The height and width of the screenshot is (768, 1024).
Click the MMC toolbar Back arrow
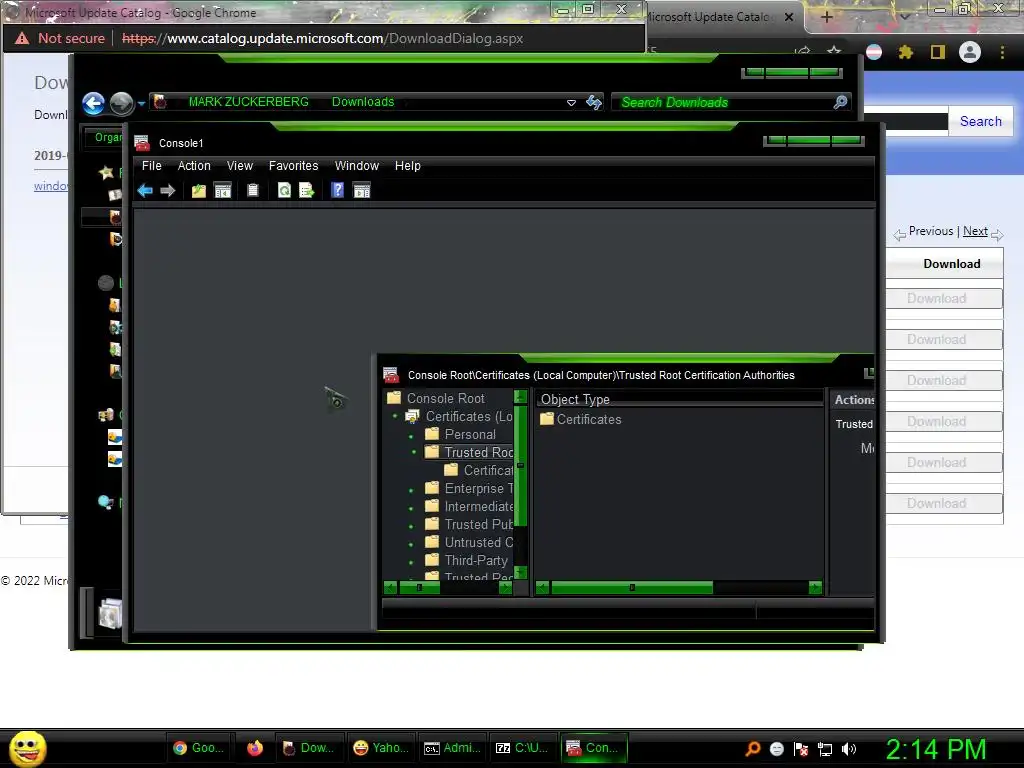pyautogui.click(x=145, y=190)
